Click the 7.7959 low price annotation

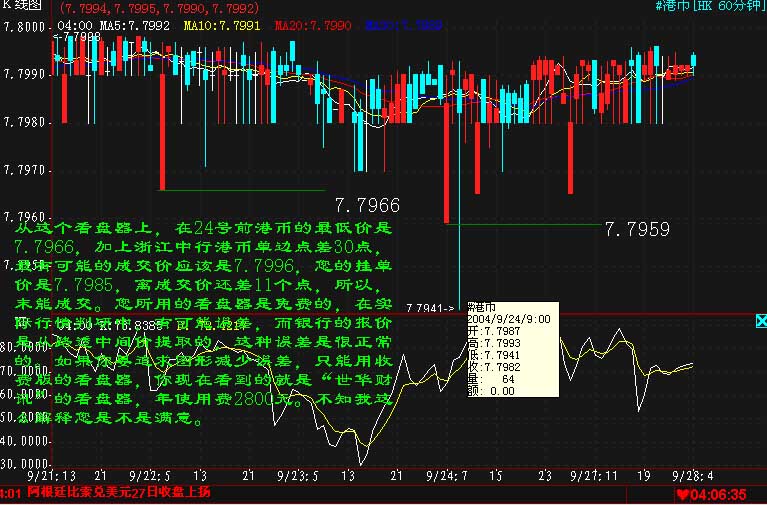[637, 229]
